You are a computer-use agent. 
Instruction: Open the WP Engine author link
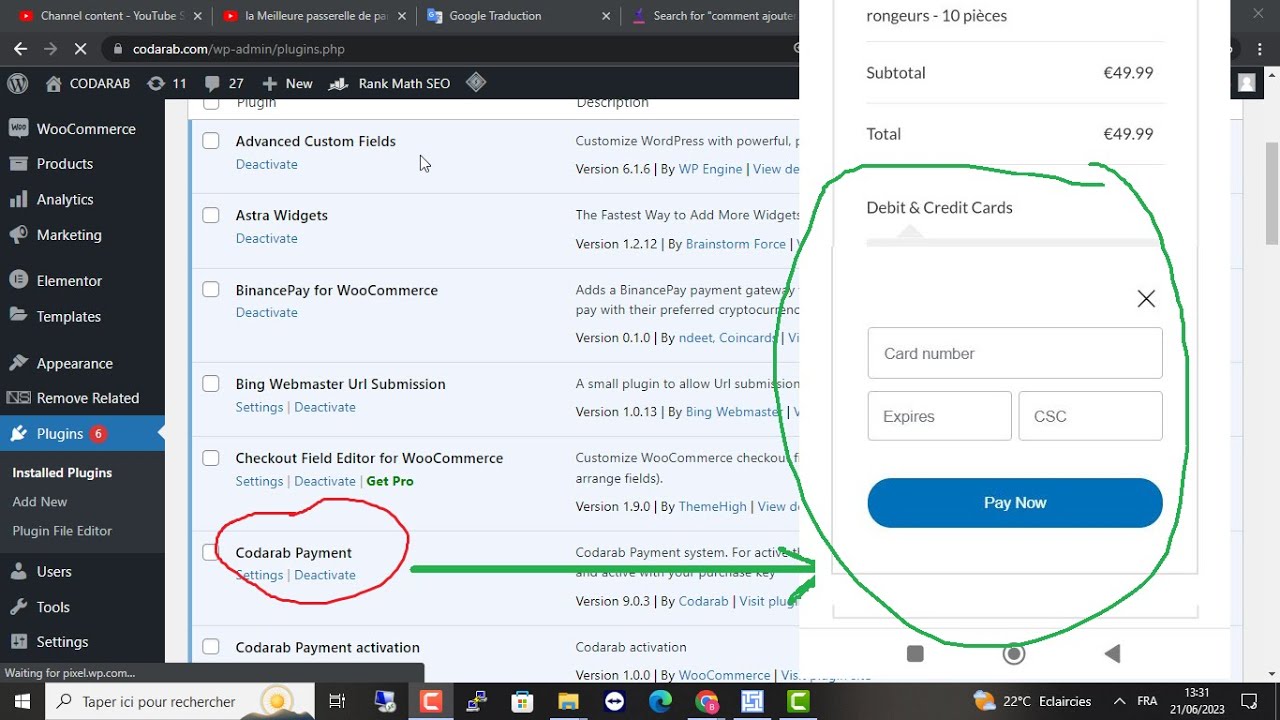click(x=710, y=169)
